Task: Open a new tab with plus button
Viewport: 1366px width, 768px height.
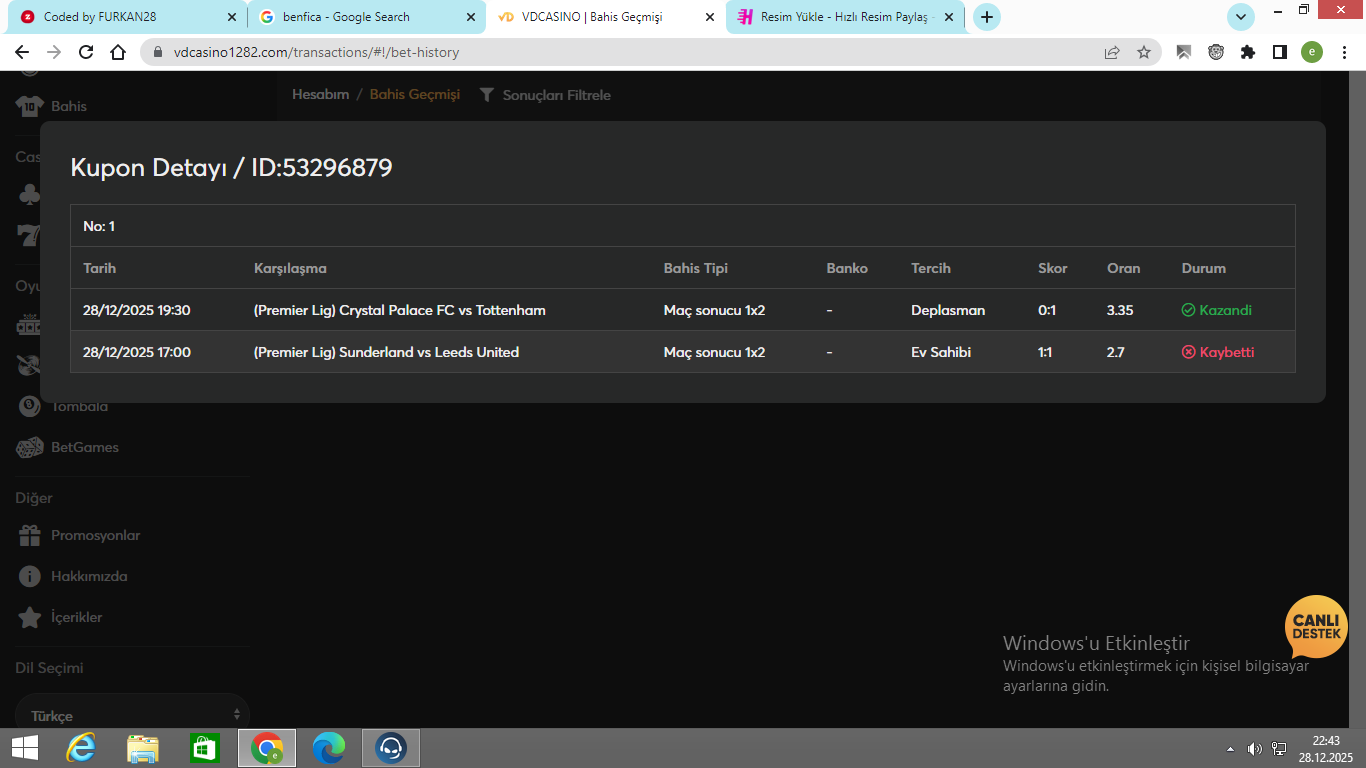Action: click(x=987, y=17)
